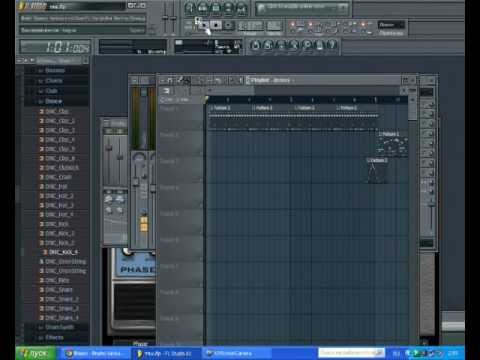Open Piano Roll via lower shortcut third icon
This screenshot has height=360, width=480.
click(x=281, y=45)
